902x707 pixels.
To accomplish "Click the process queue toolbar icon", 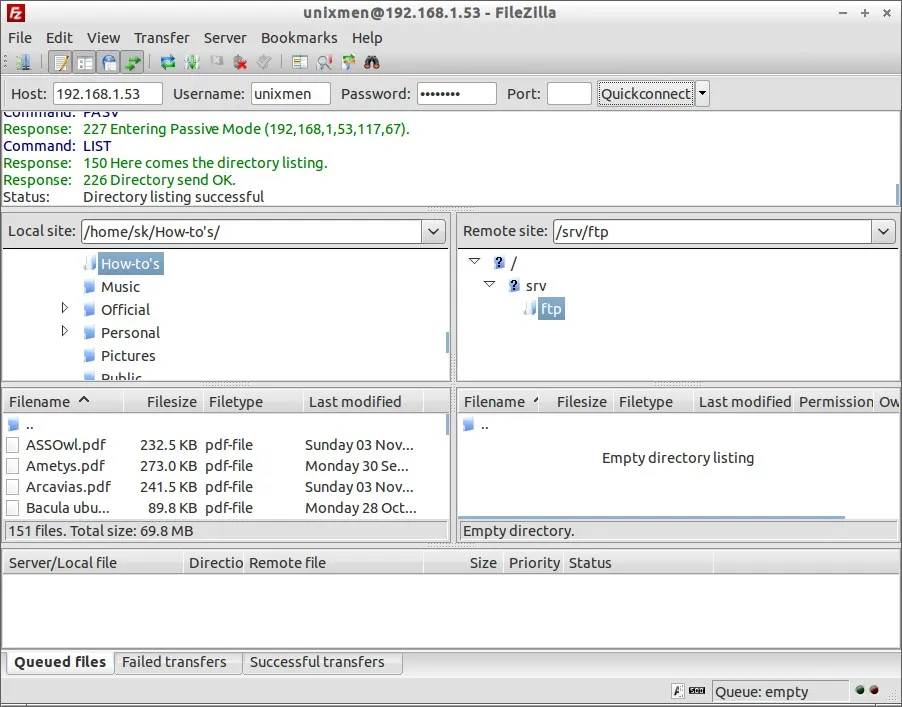I will (x=192, y=62).
